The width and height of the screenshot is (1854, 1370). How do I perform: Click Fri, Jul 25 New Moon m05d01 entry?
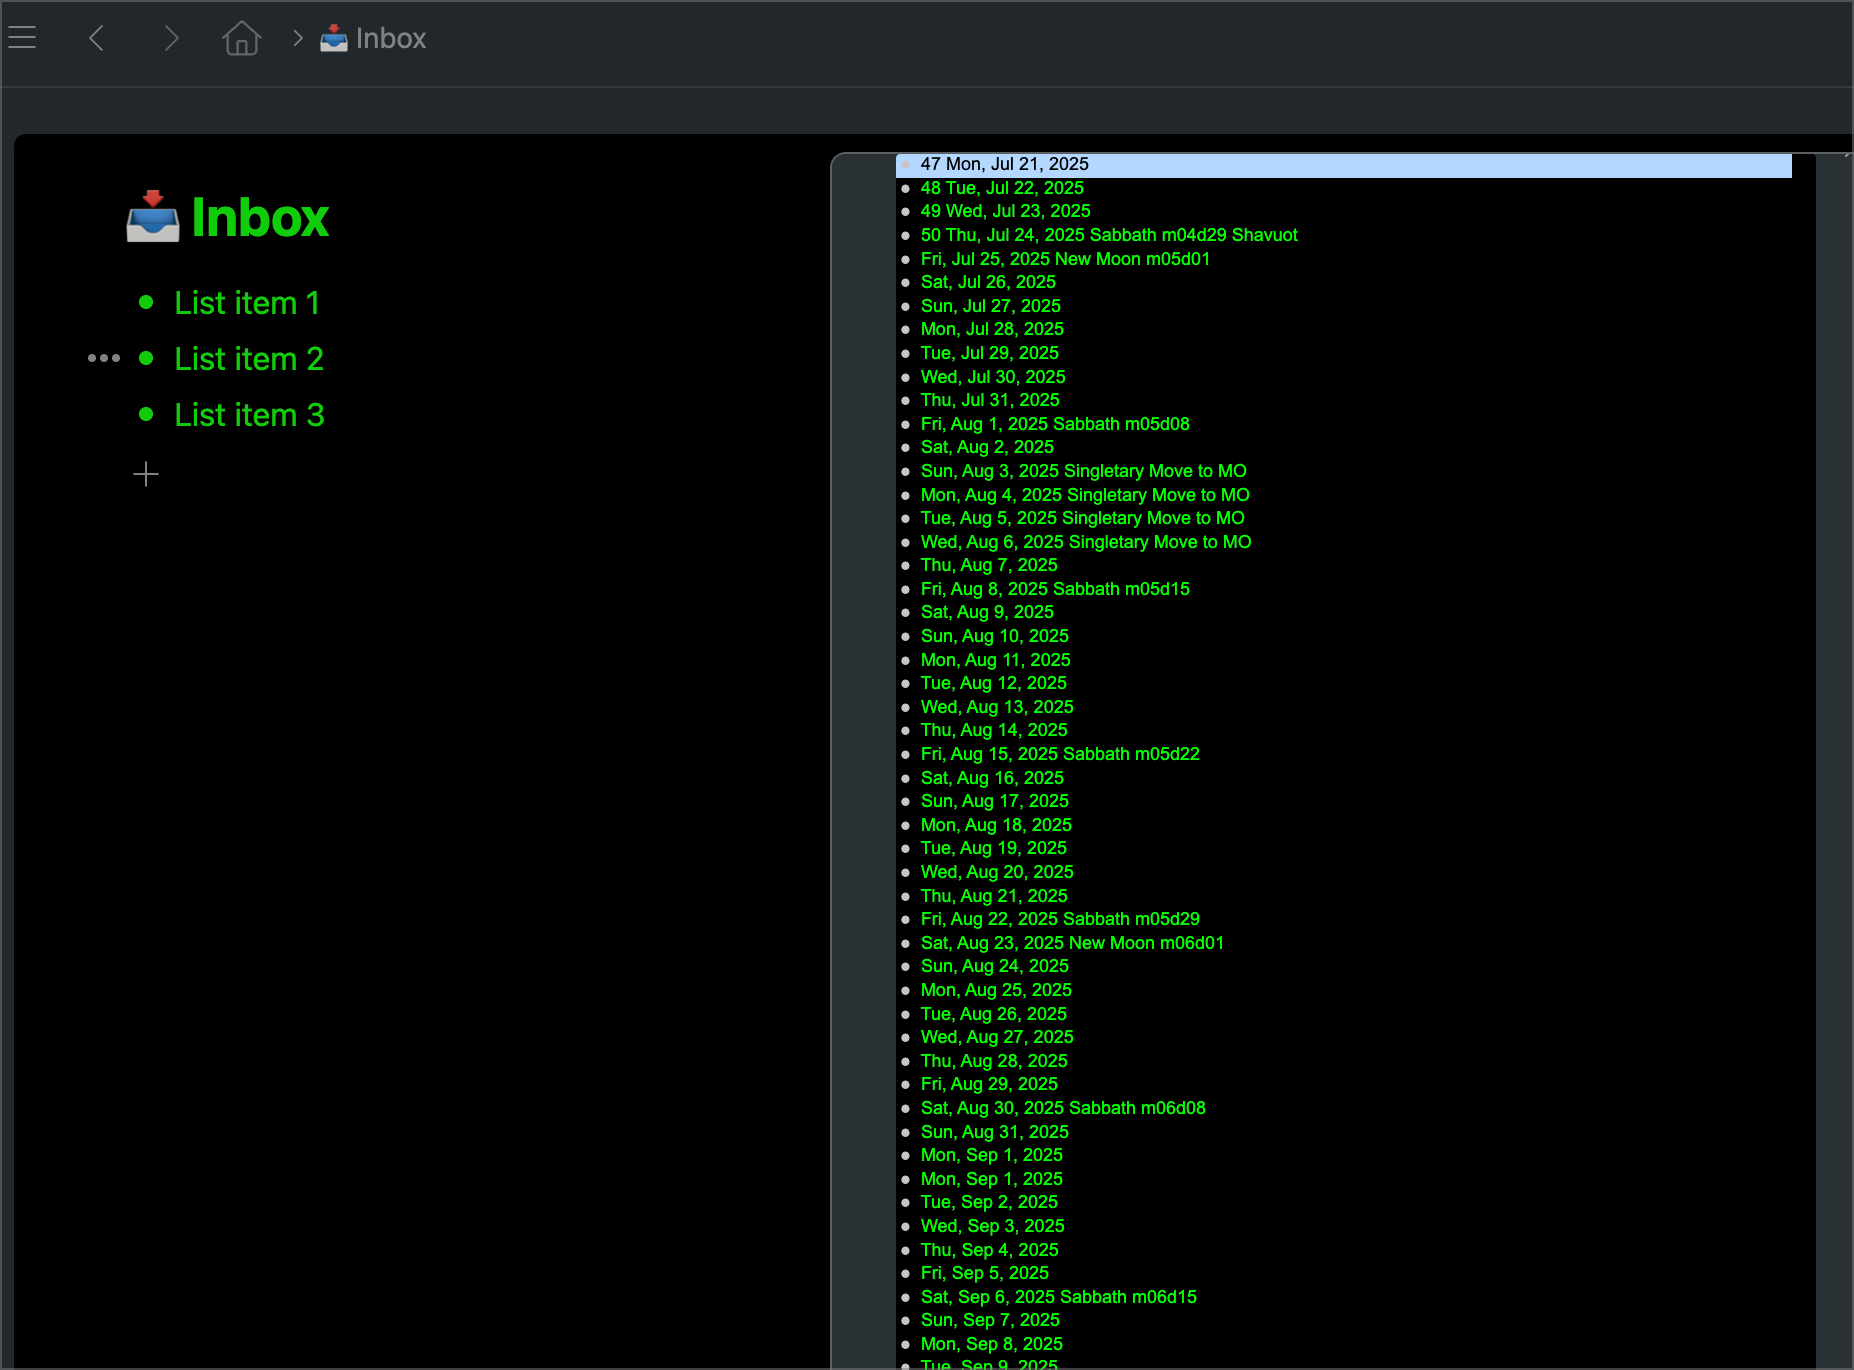click(x=1065, y=259)
